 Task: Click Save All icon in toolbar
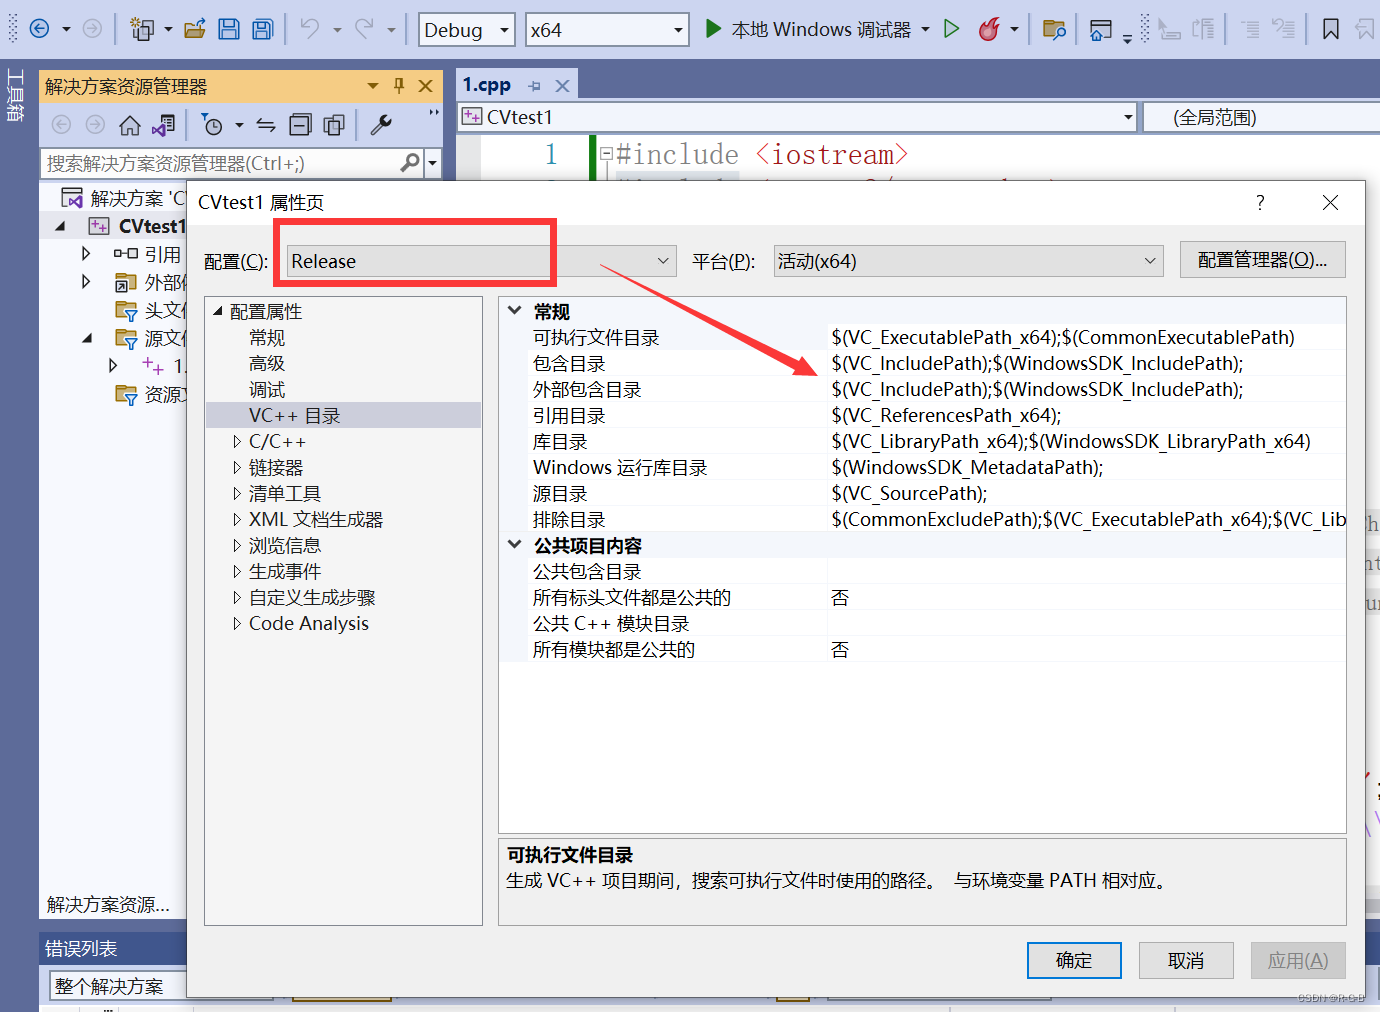[262, 29]
